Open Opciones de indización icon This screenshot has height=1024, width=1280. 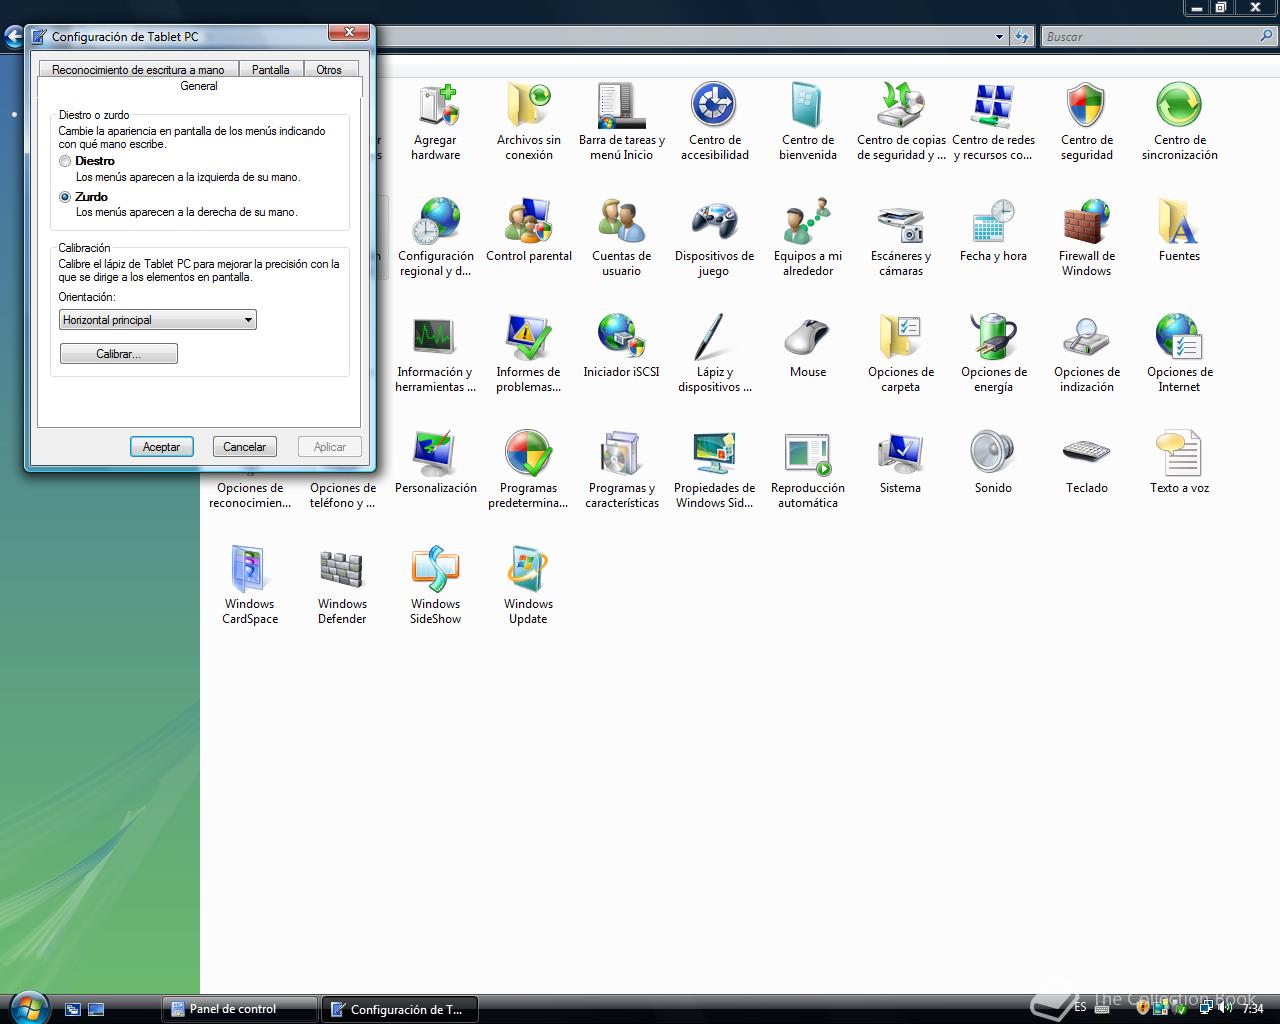(x=1086, y=338)
